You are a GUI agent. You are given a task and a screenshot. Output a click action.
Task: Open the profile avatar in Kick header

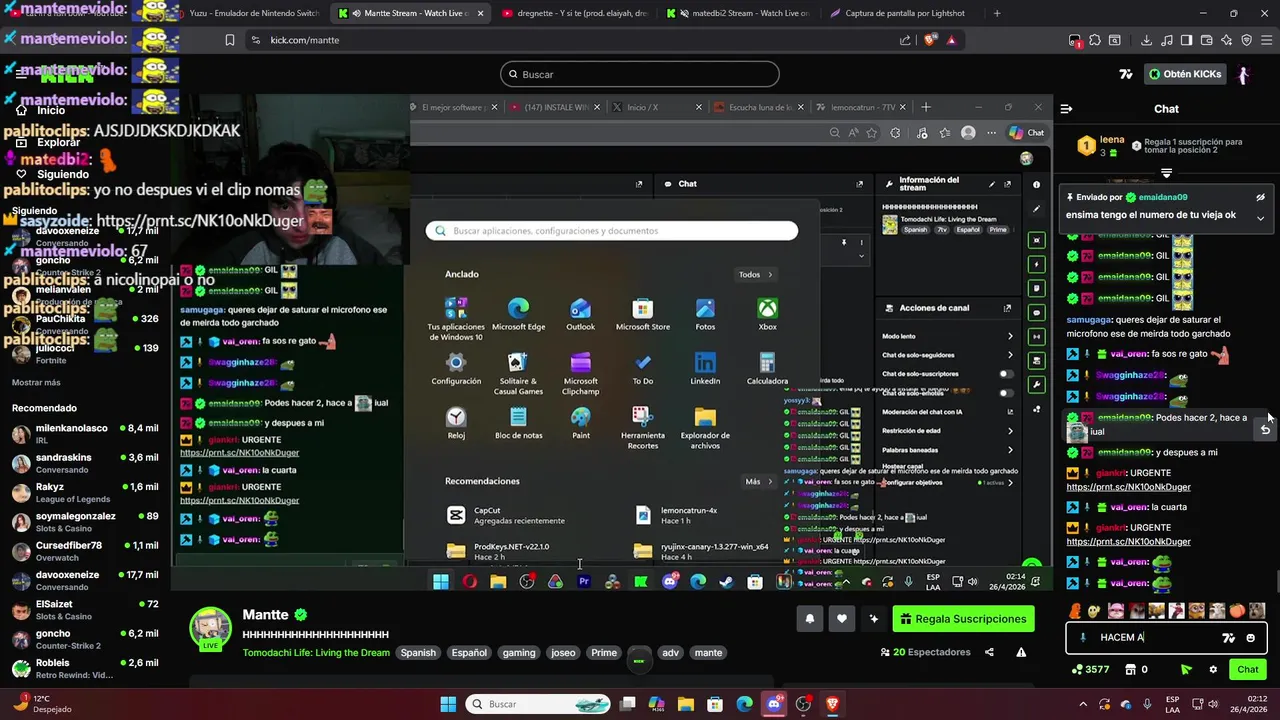coord(1244,74)
